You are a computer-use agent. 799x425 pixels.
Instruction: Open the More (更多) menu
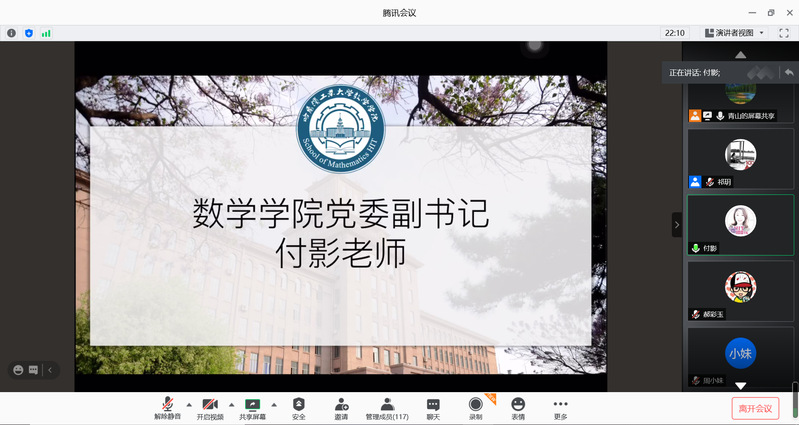(560, 407)
